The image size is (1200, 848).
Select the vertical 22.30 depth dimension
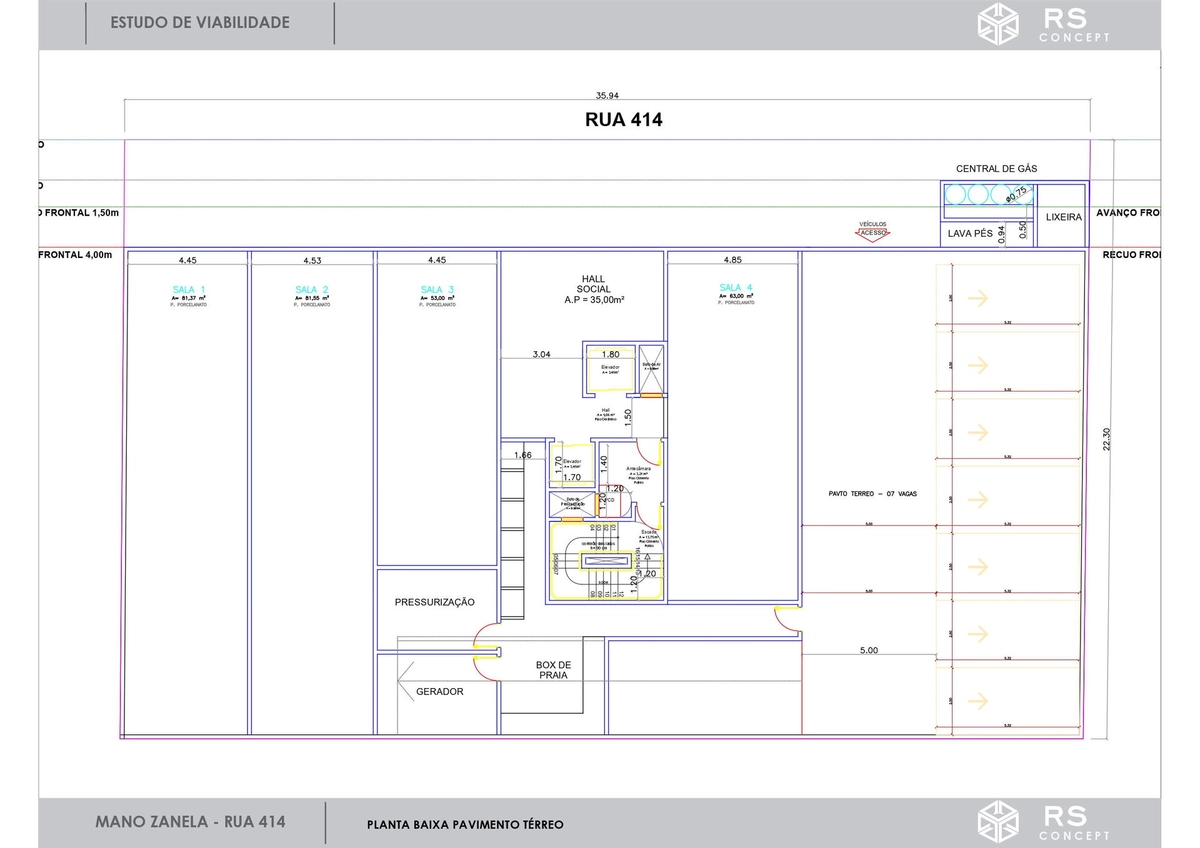pos(1106,439)
